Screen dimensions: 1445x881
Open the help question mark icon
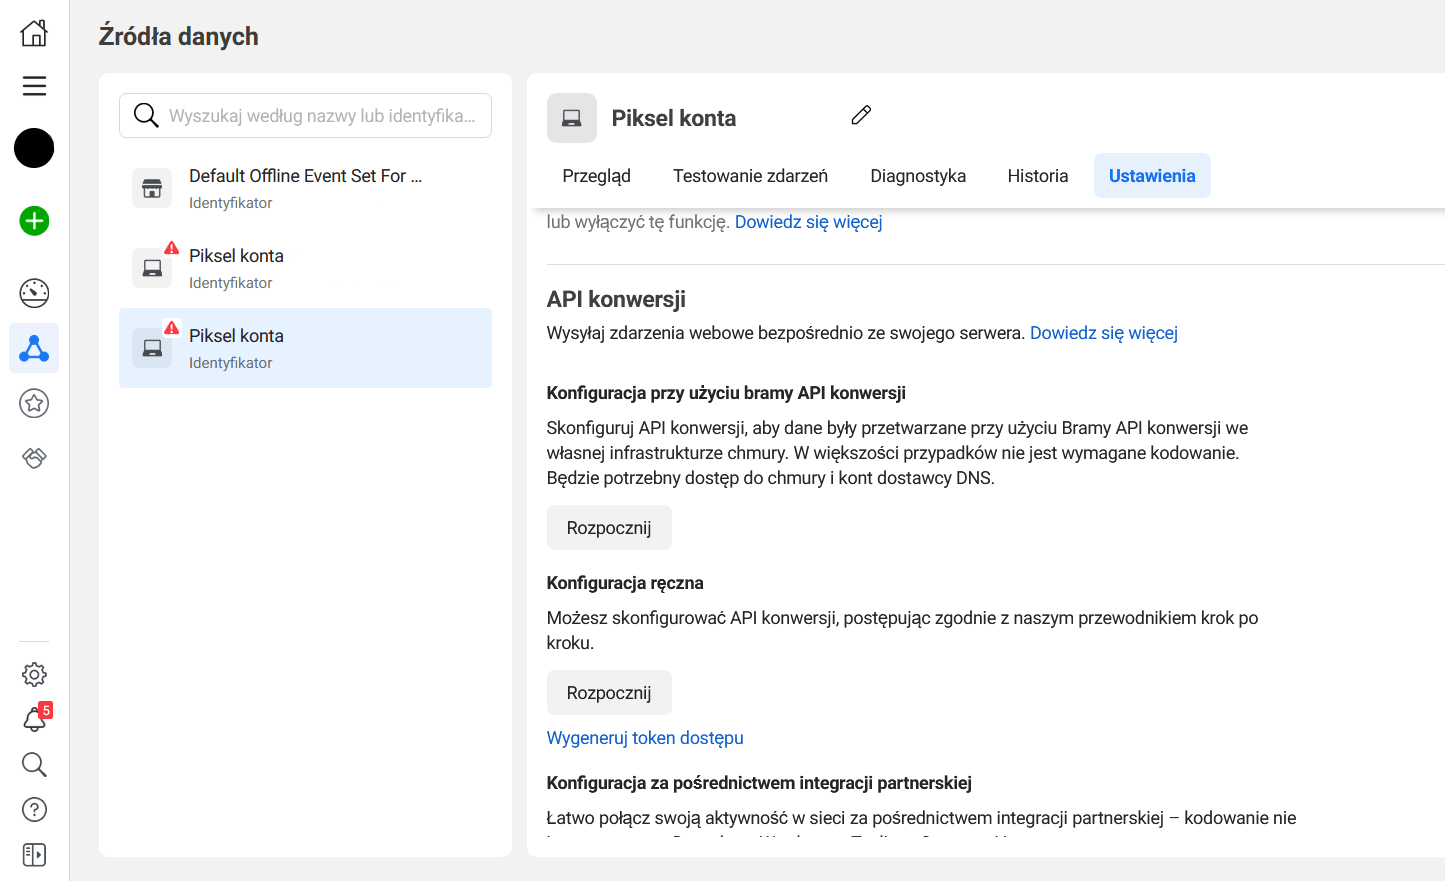point(34,810)
